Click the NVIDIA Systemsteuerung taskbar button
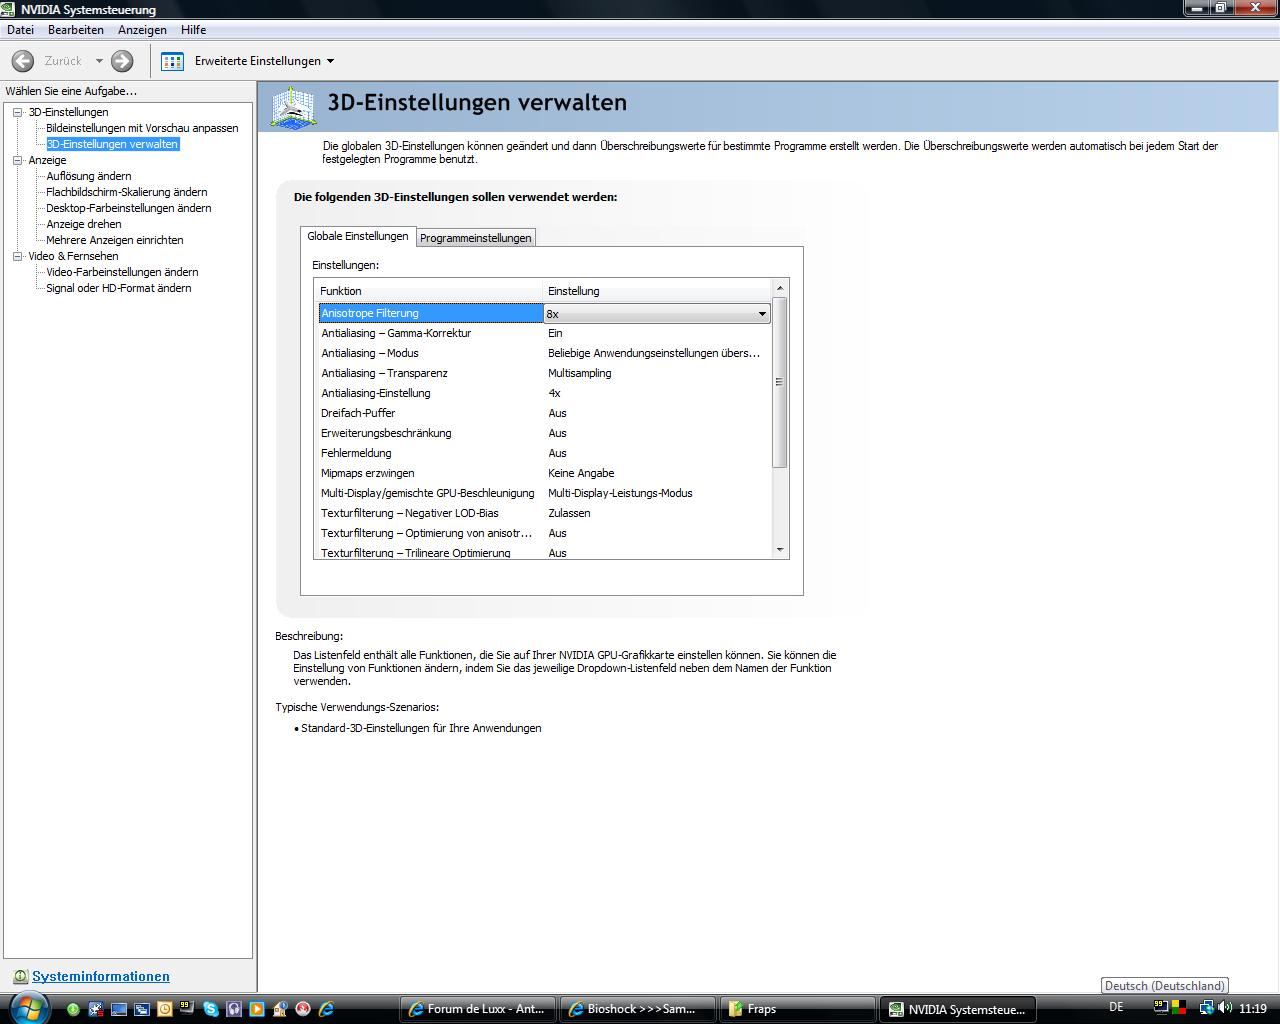The image size is (1280, 1024). pos(958,1009)
